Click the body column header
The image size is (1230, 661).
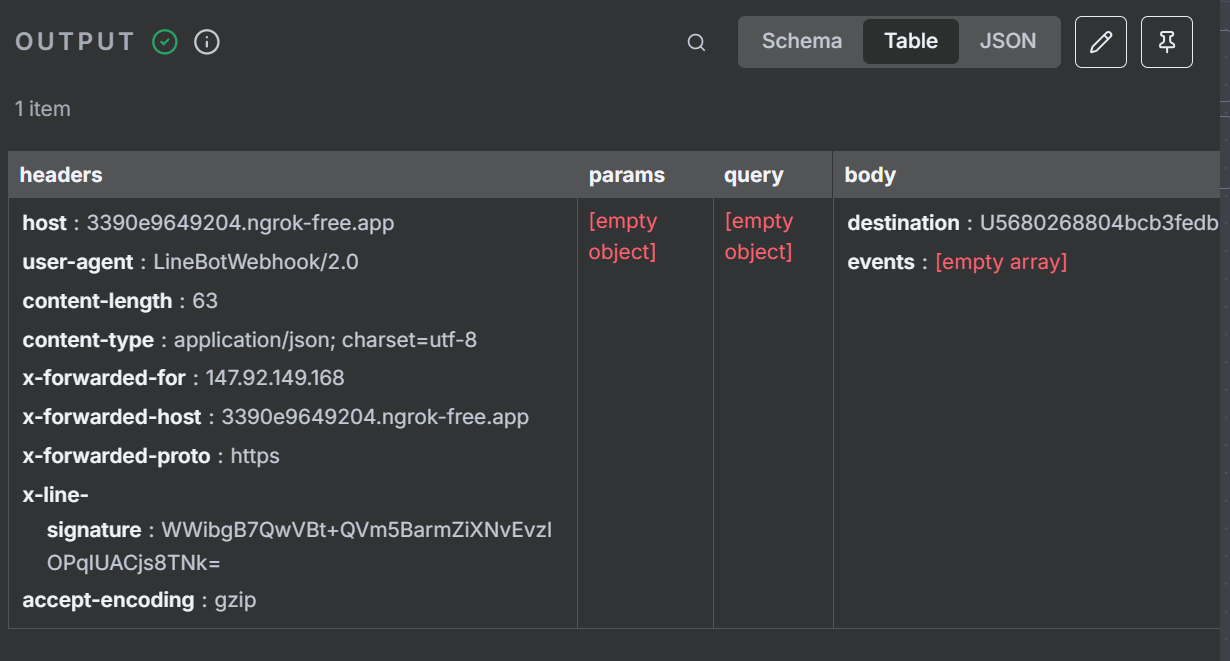tap(870, 175)
